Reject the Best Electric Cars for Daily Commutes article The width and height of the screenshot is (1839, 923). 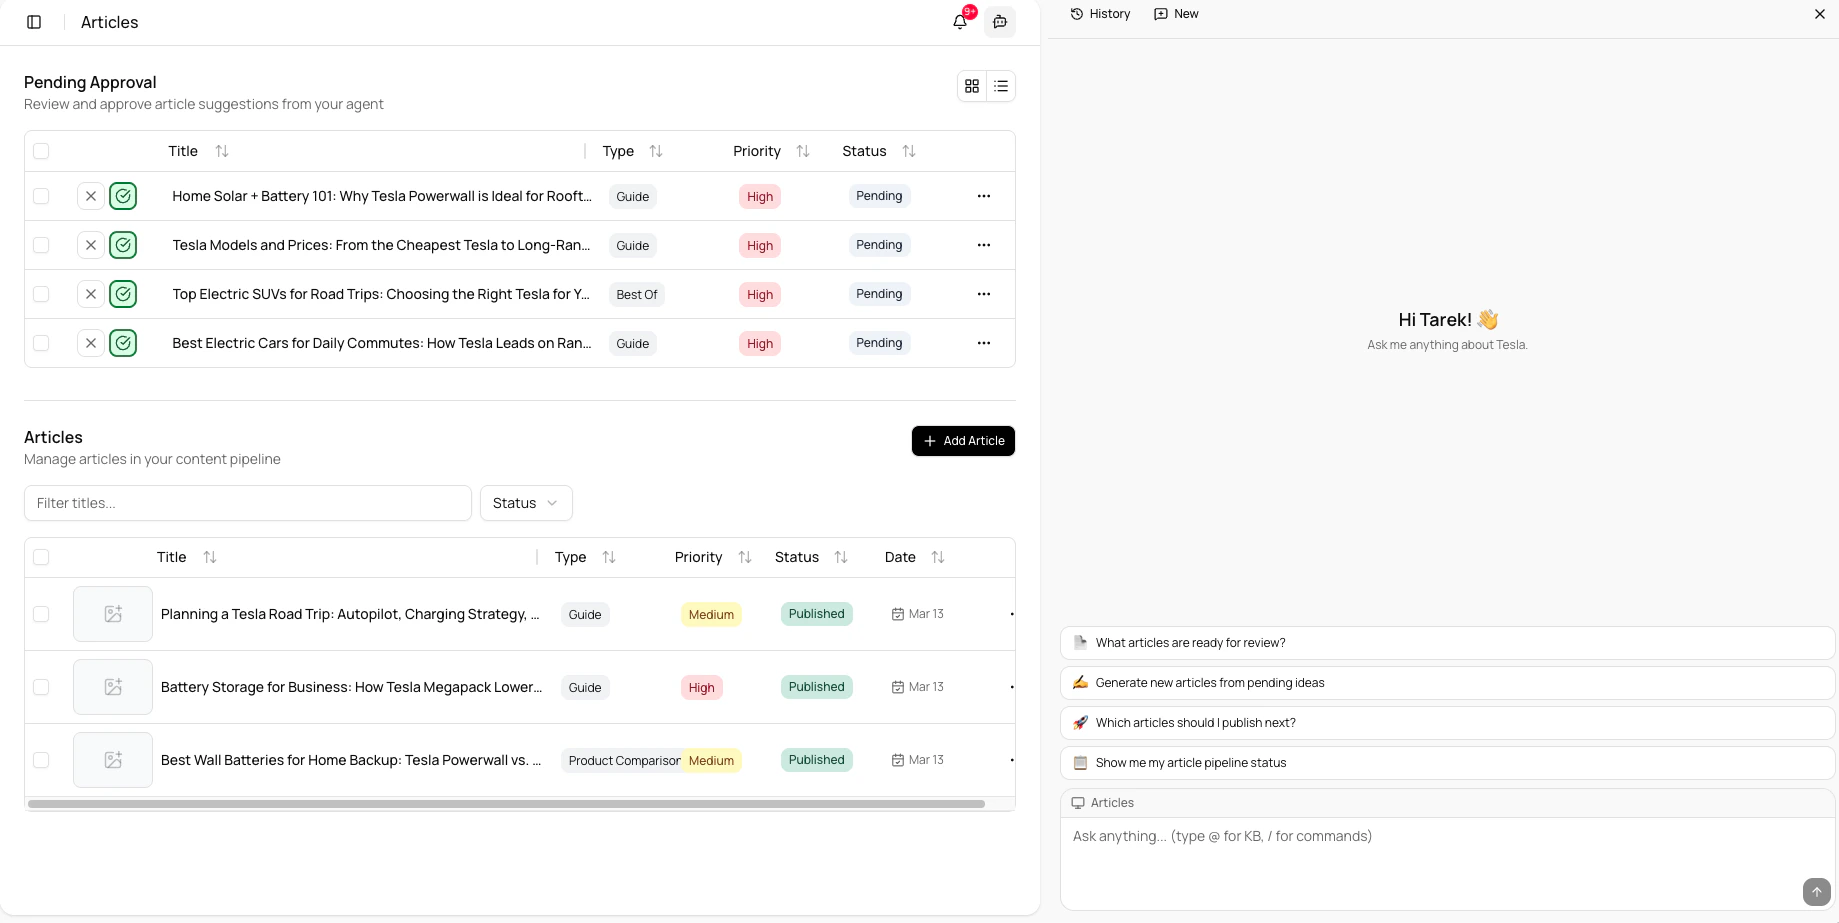point(91,343)
